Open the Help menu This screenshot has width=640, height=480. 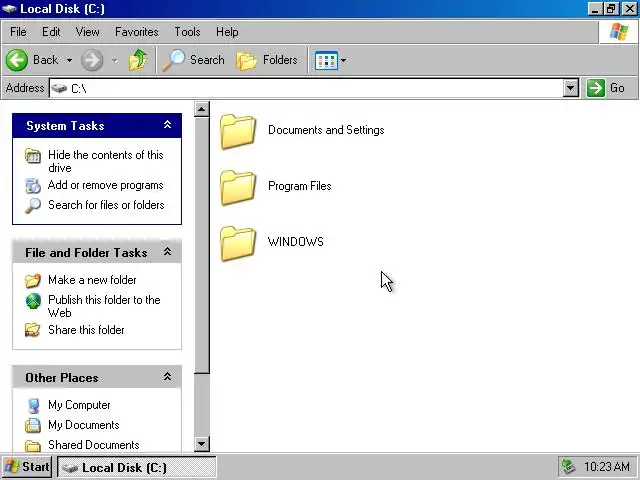227,32
